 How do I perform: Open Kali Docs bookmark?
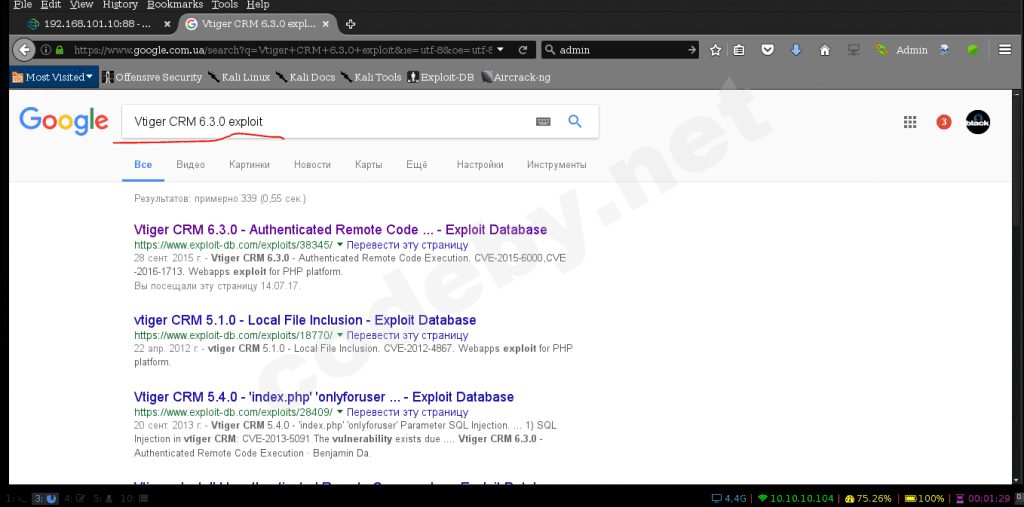306,77
